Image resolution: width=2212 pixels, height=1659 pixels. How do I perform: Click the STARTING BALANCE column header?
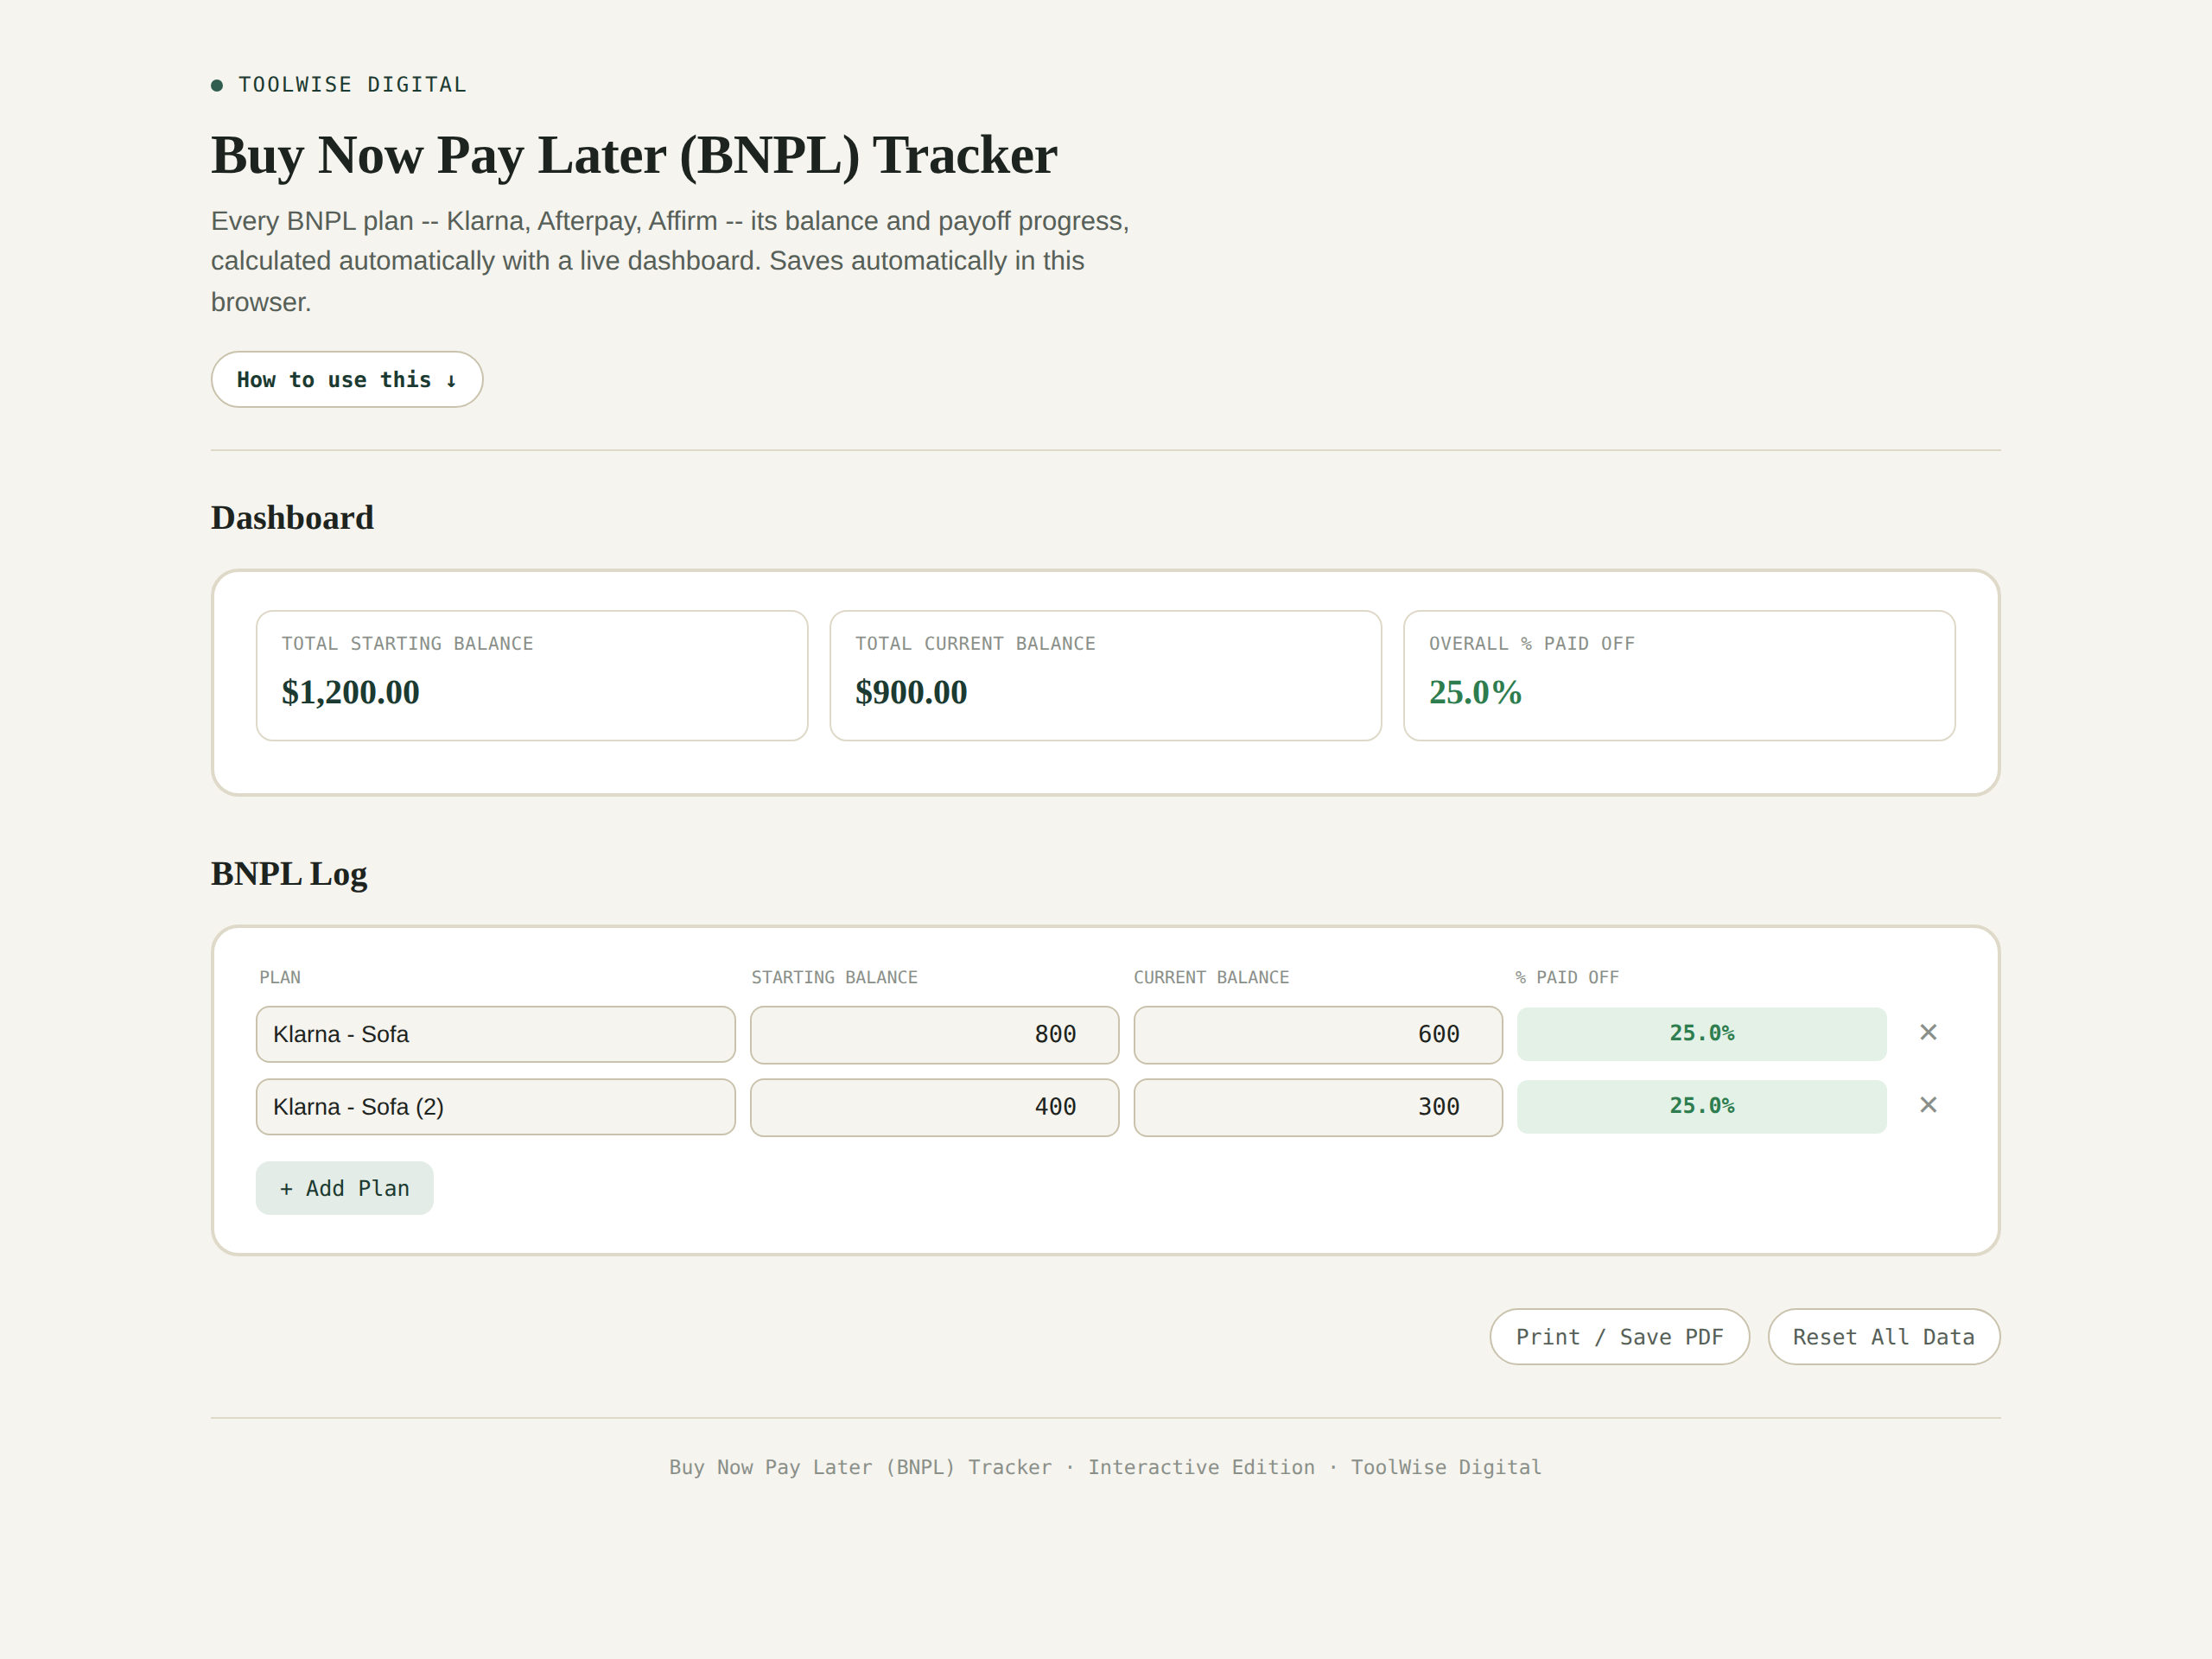coord(834,977)
